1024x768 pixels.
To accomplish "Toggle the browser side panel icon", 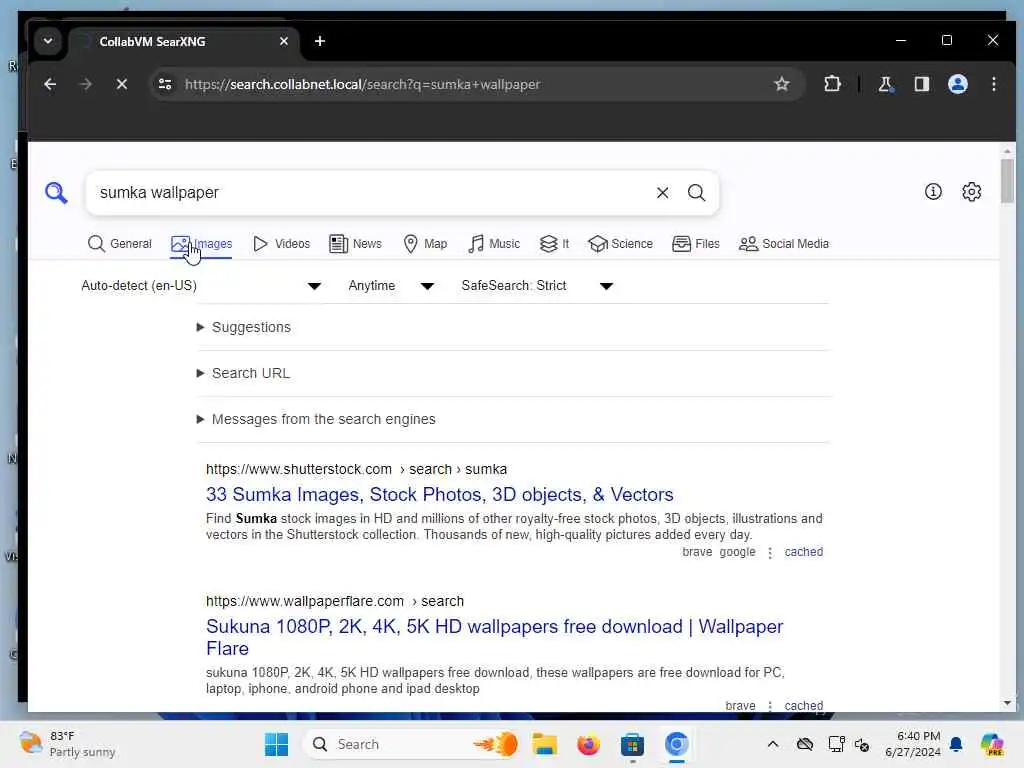I will point(921,84).
